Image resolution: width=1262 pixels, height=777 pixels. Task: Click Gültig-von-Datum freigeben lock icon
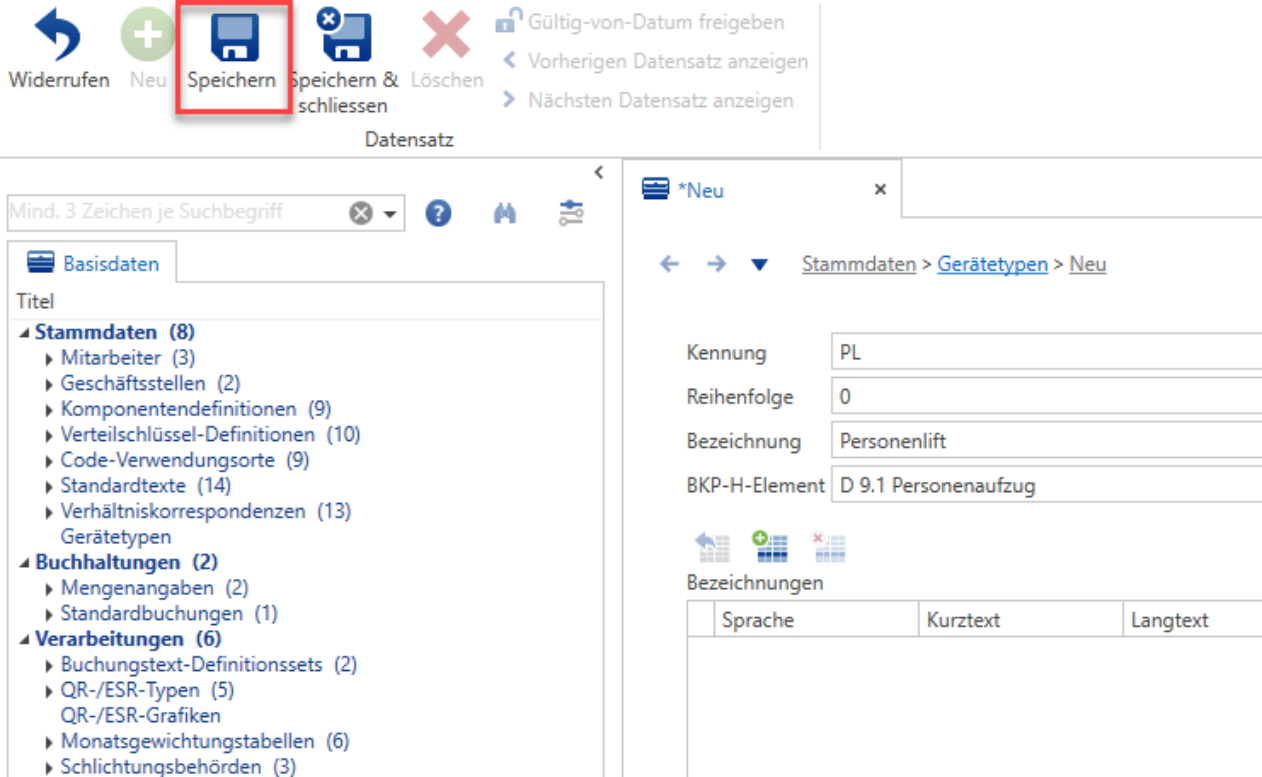tap(509, 21)
